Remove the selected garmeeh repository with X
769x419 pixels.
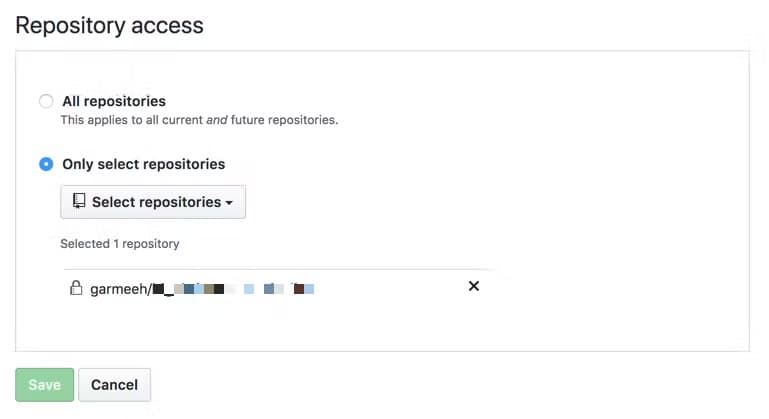coord(474,286)
